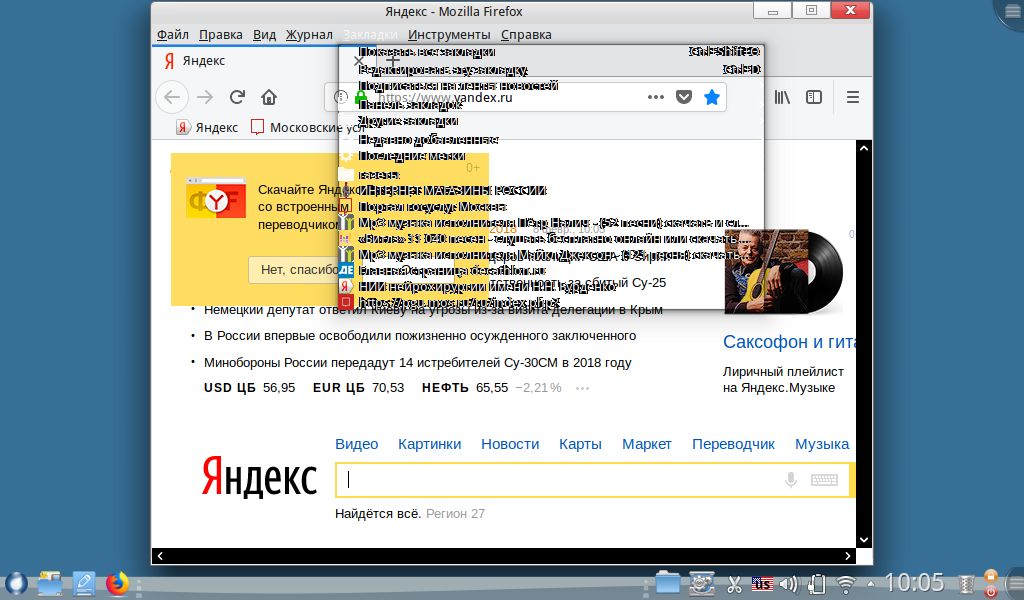This screenshot has height=600, width=1024.
Task: Open the page actions three-dot menu
Action: (x=656, y=97)
